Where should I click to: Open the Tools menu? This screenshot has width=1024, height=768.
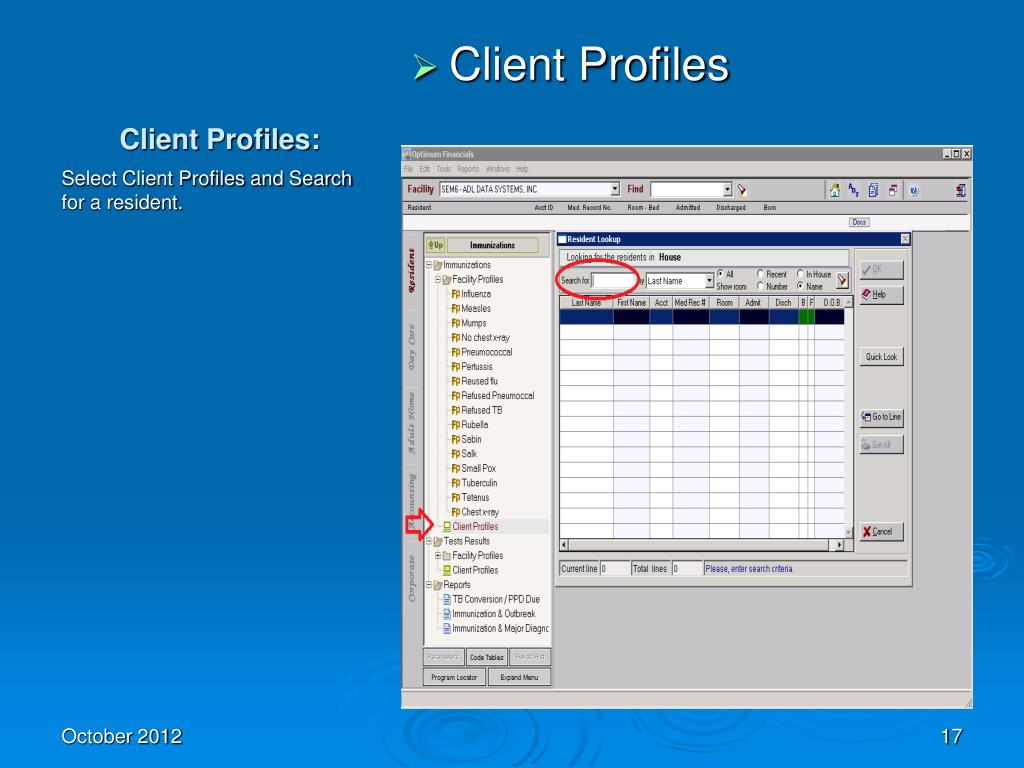(x=443, y=168)
